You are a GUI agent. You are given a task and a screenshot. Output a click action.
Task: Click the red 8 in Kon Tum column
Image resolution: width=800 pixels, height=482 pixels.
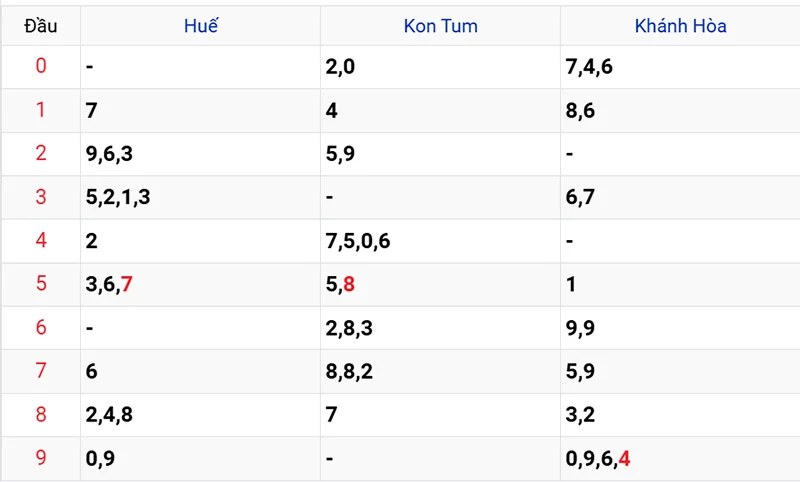(348, 285)
